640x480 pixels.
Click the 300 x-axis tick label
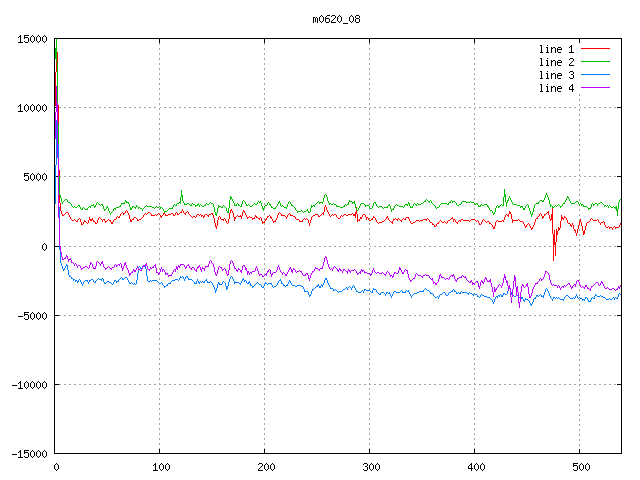370,467
